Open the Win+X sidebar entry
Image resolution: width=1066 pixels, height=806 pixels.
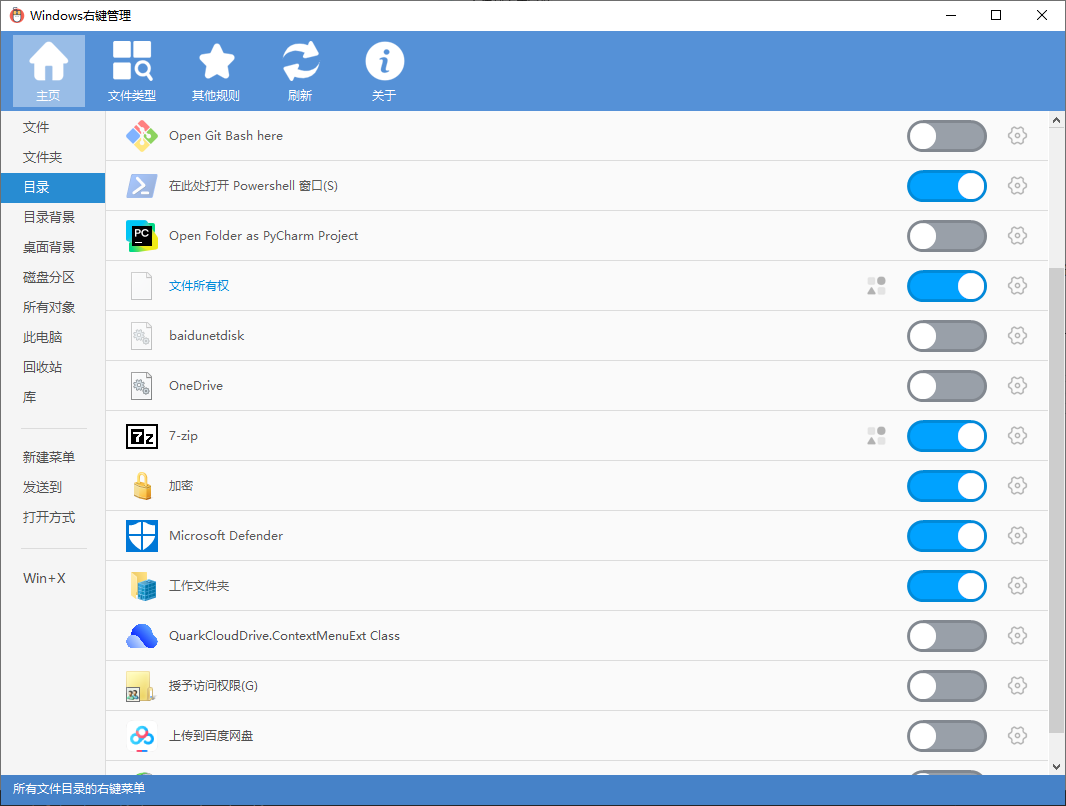point(44,578)
